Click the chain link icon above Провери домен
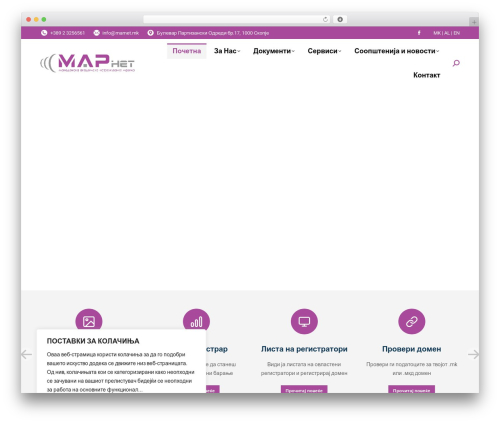Image resolution: width=500 pixels, height=423 pixels. pos(412,321)
